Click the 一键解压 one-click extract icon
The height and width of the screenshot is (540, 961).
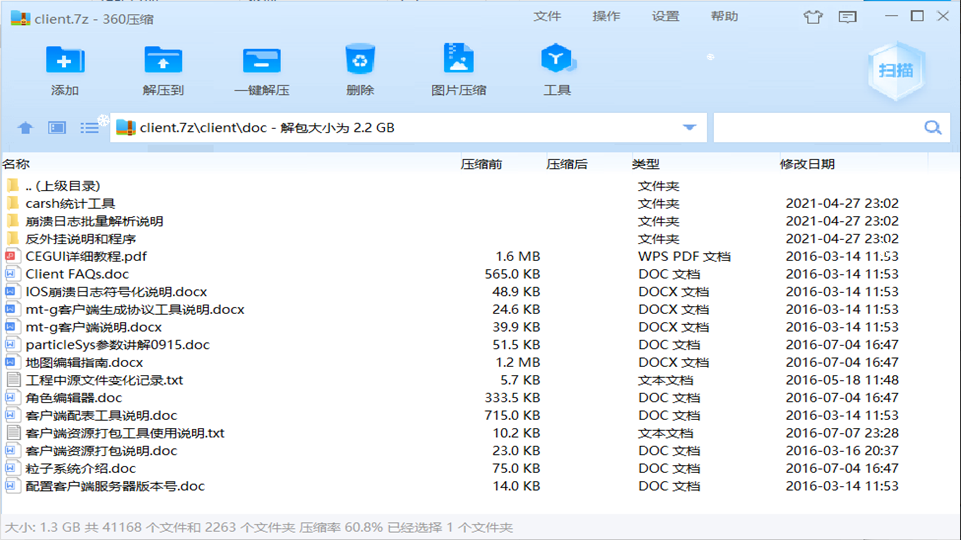click(262, 60)
